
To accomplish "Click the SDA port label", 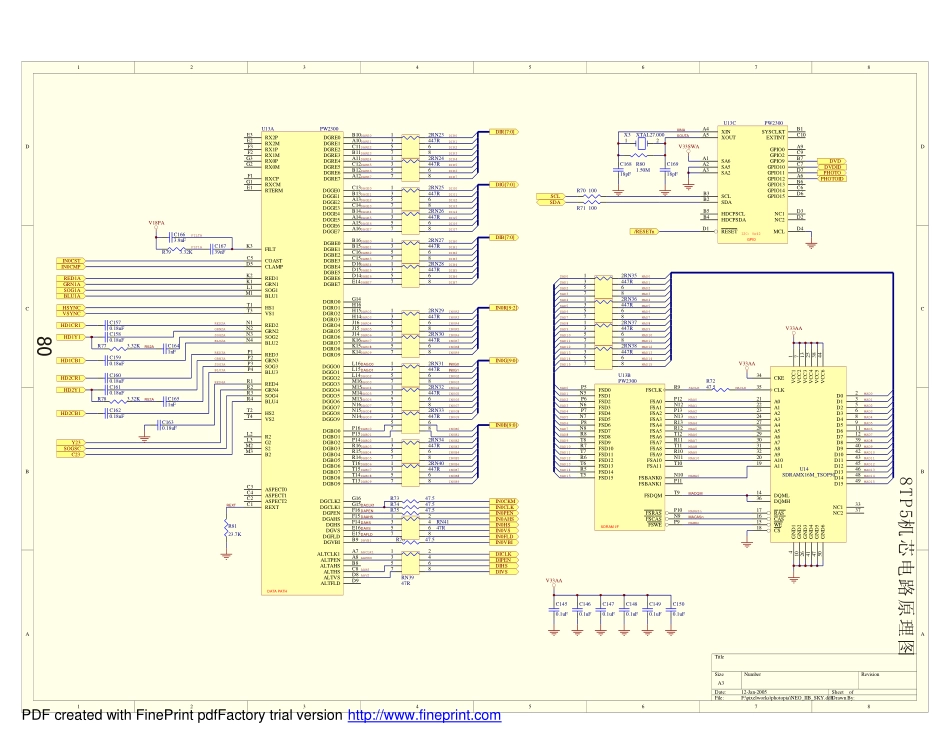I will coord(551,202).
